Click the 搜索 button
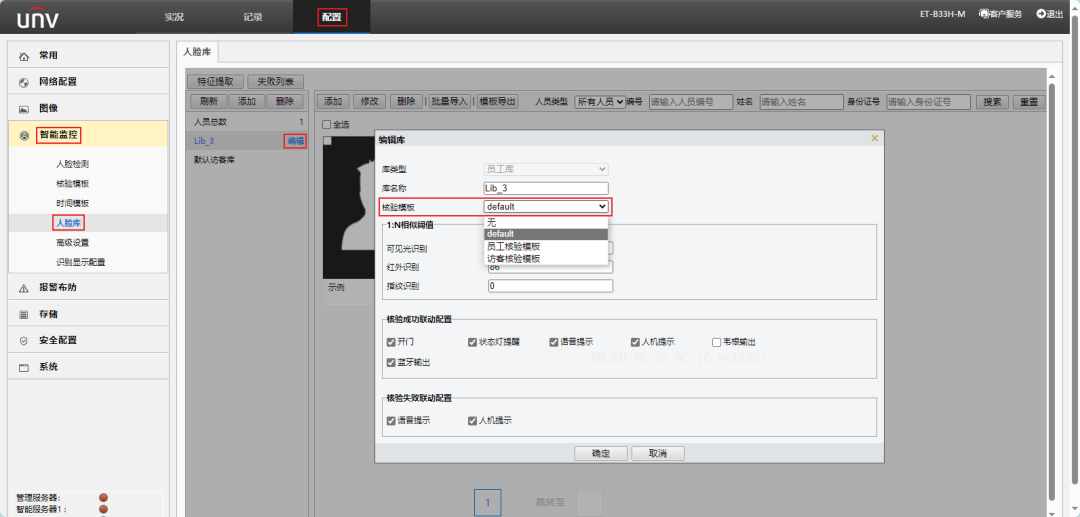The width and height of the screenshot is (1080, 517). point(993,102)
